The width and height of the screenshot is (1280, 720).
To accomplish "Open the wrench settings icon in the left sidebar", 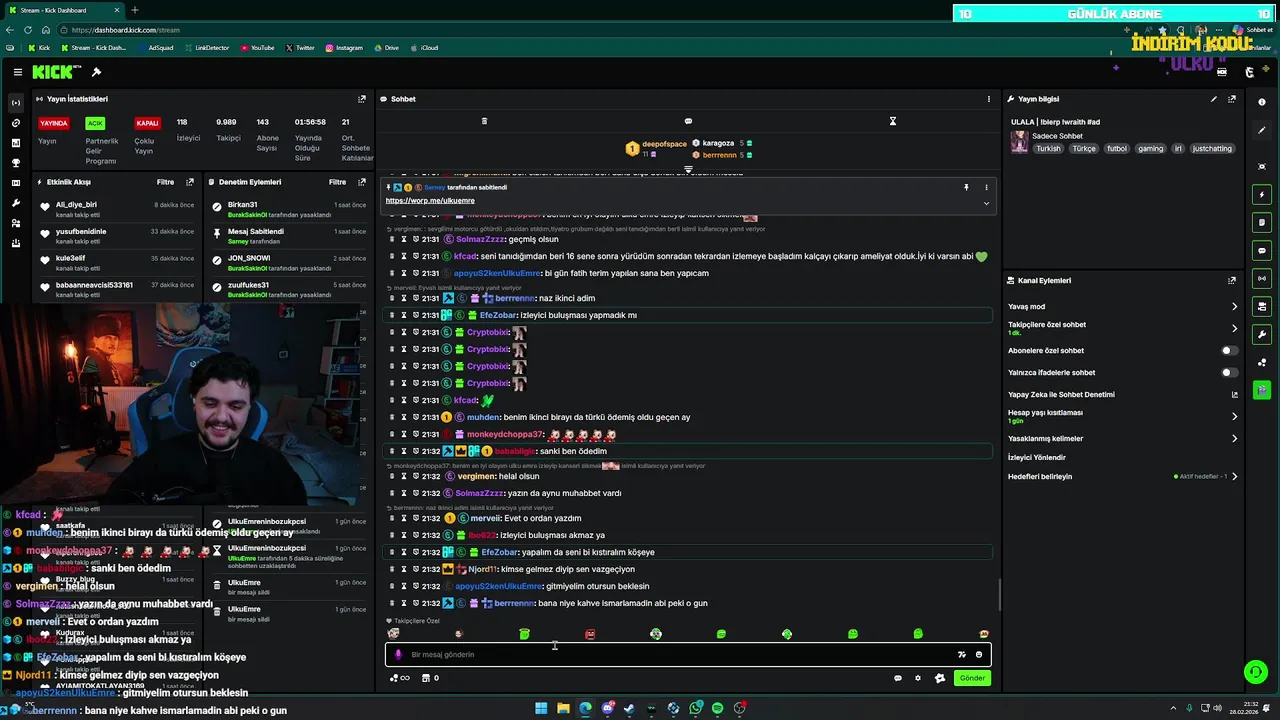I will pos(15,203).
